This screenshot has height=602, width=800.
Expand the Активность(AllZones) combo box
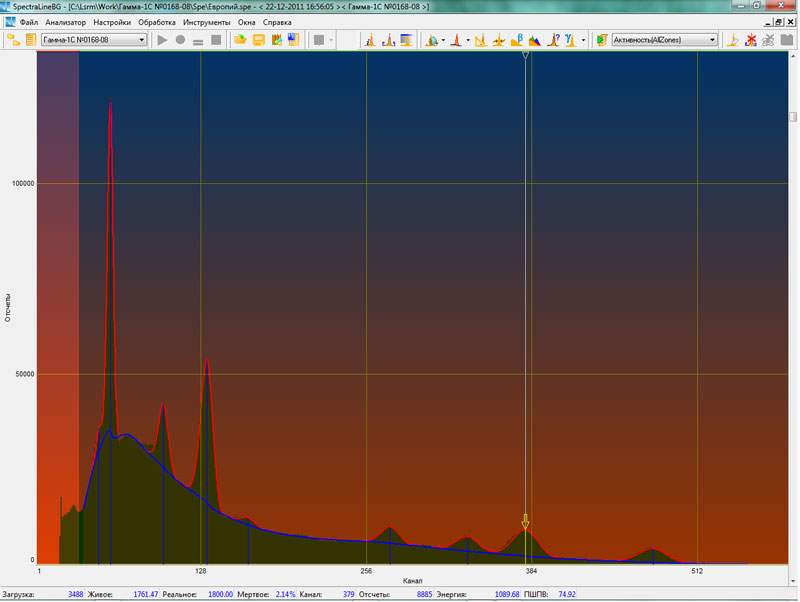(x=711, y=40)
